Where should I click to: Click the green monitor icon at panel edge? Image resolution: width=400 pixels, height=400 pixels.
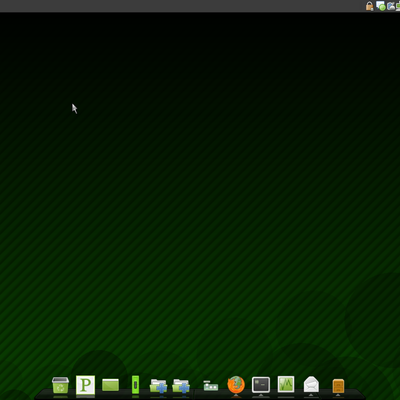coord(398,6)
